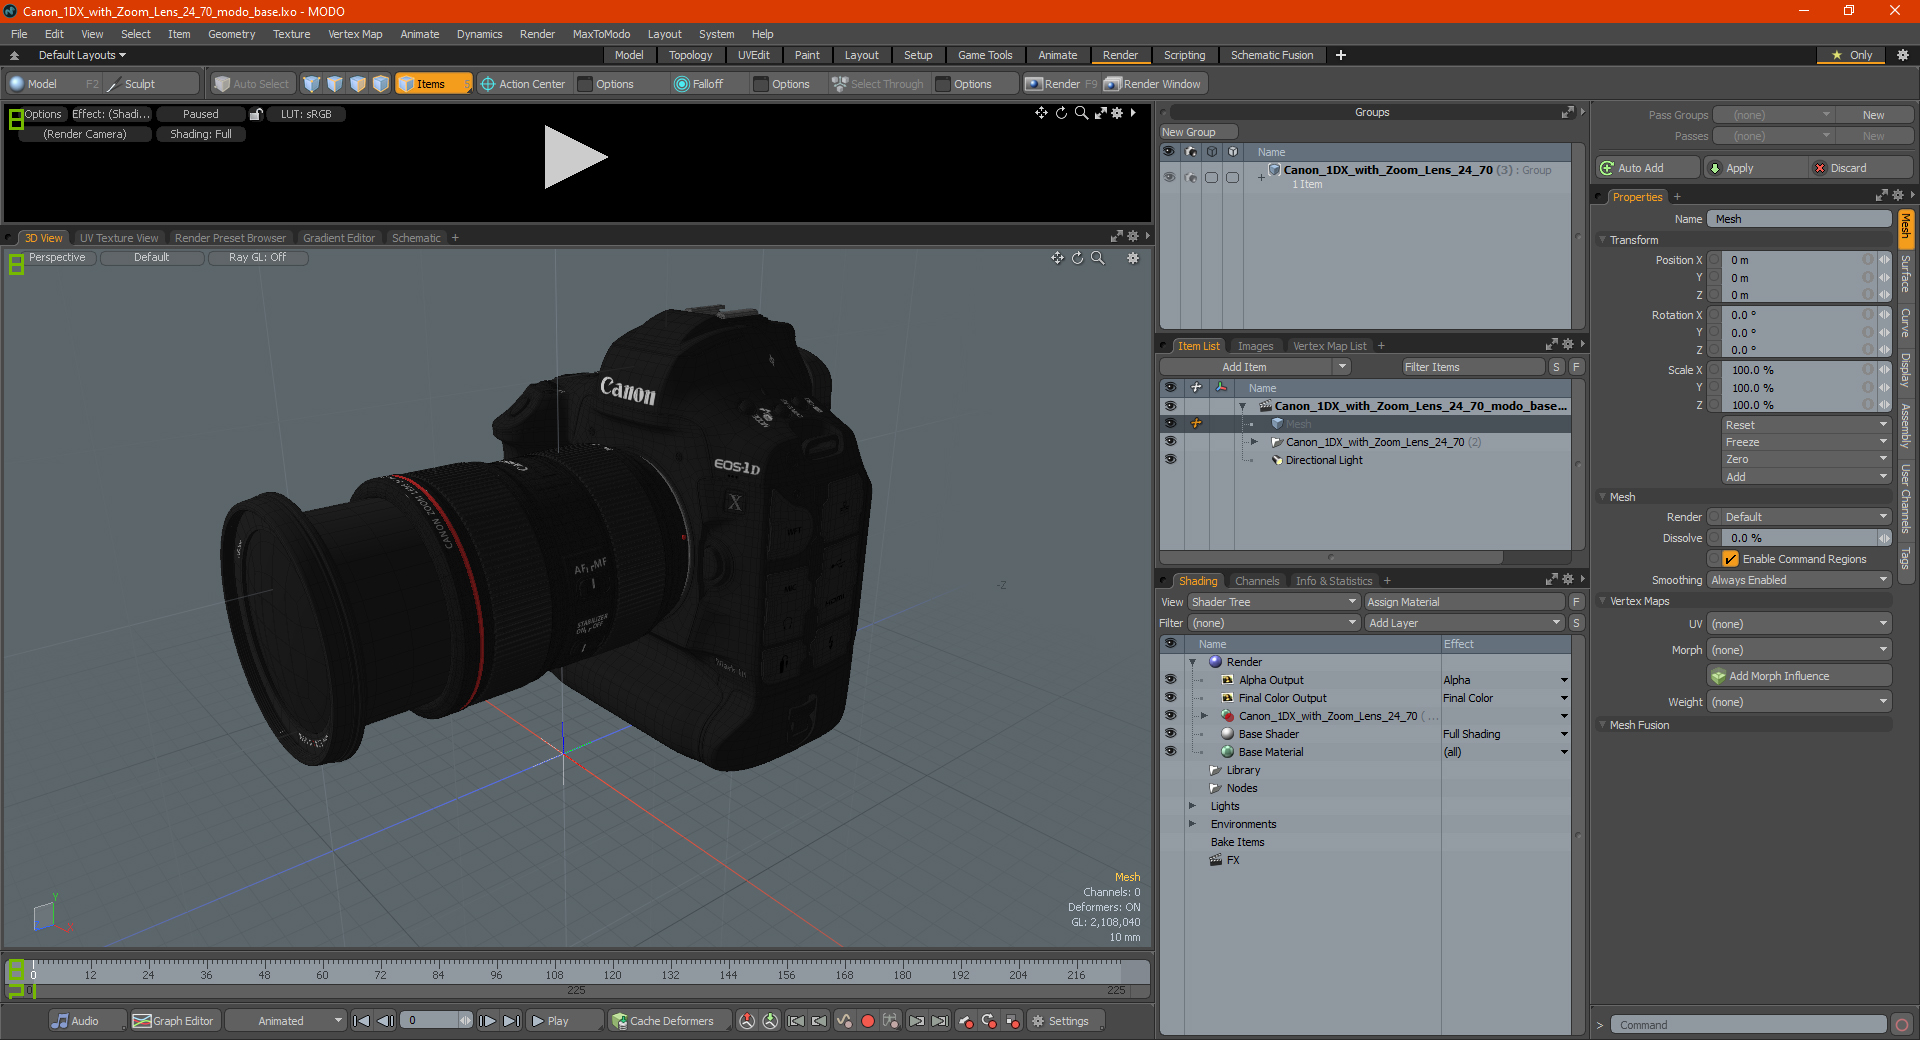Viewport: 1920px width, 1040px height.
Task: Step to previous frame
Action: (385, 1021)
